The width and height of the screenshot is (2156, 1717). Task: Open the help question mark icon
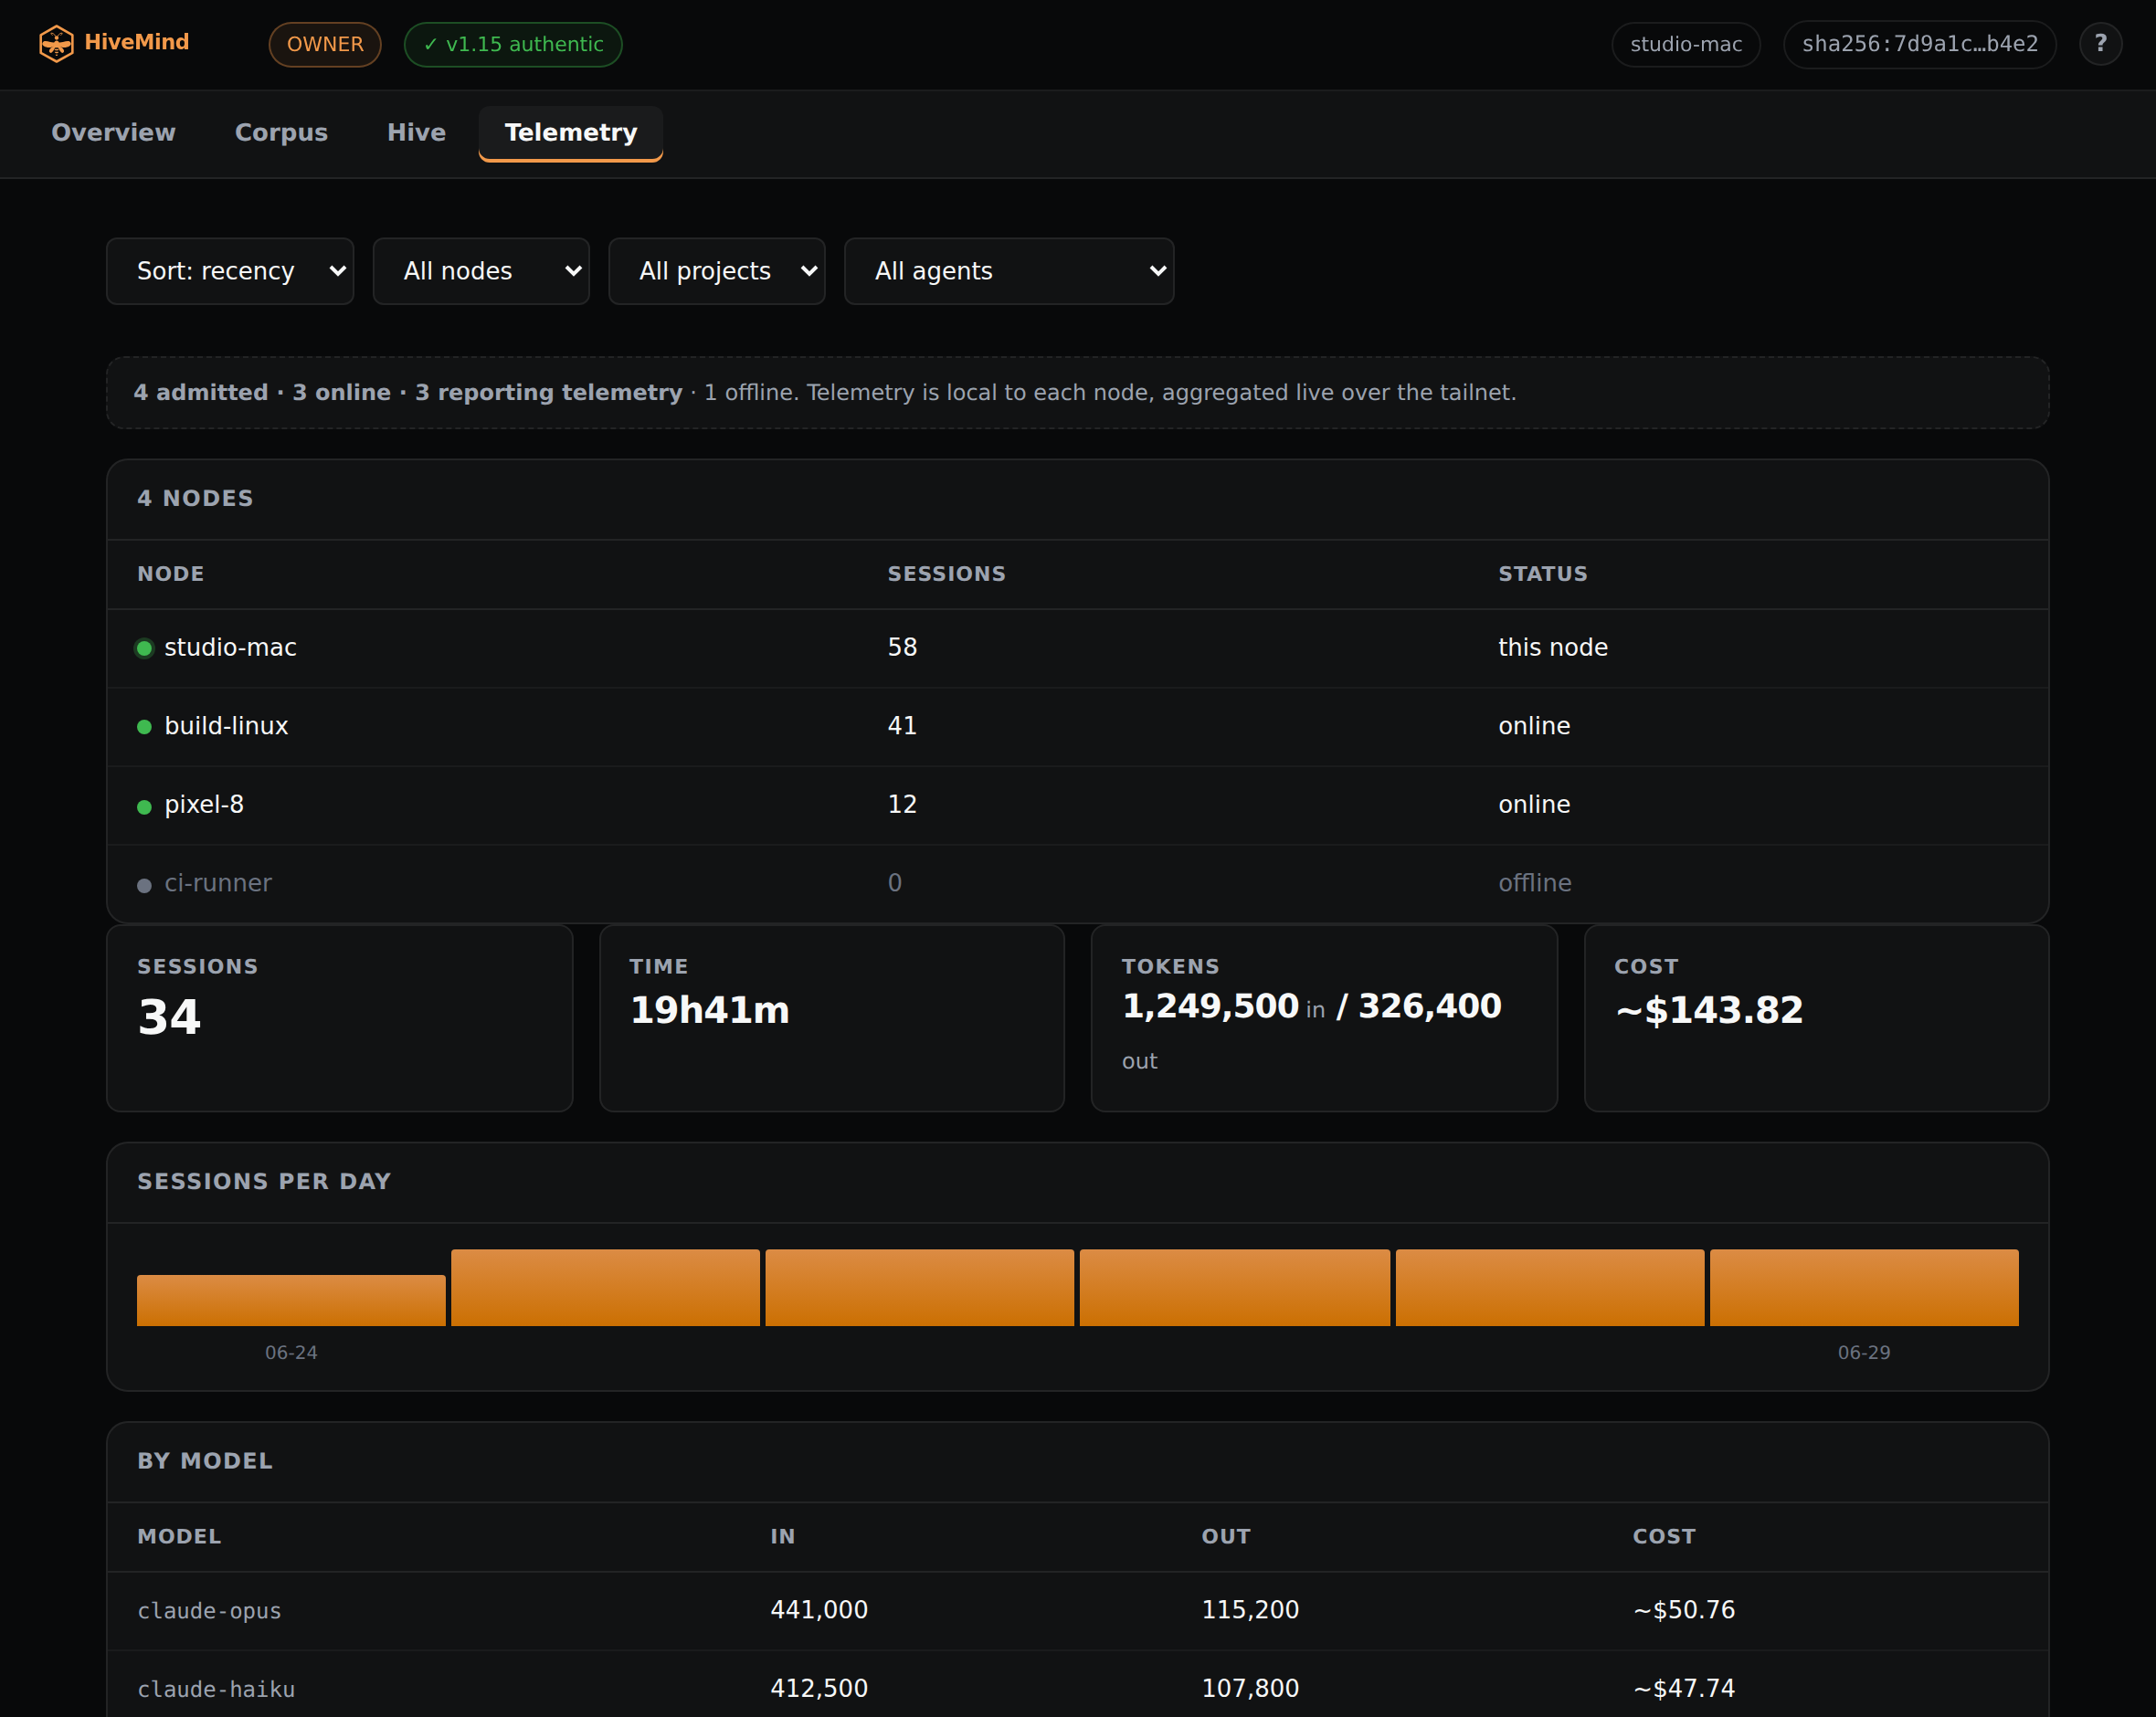(x=2100, y=44)
